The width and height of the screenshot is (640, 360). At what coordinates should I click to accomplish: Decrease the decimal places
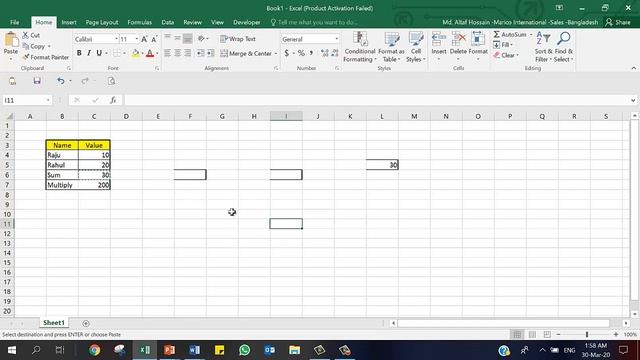(x=335, y=53)
